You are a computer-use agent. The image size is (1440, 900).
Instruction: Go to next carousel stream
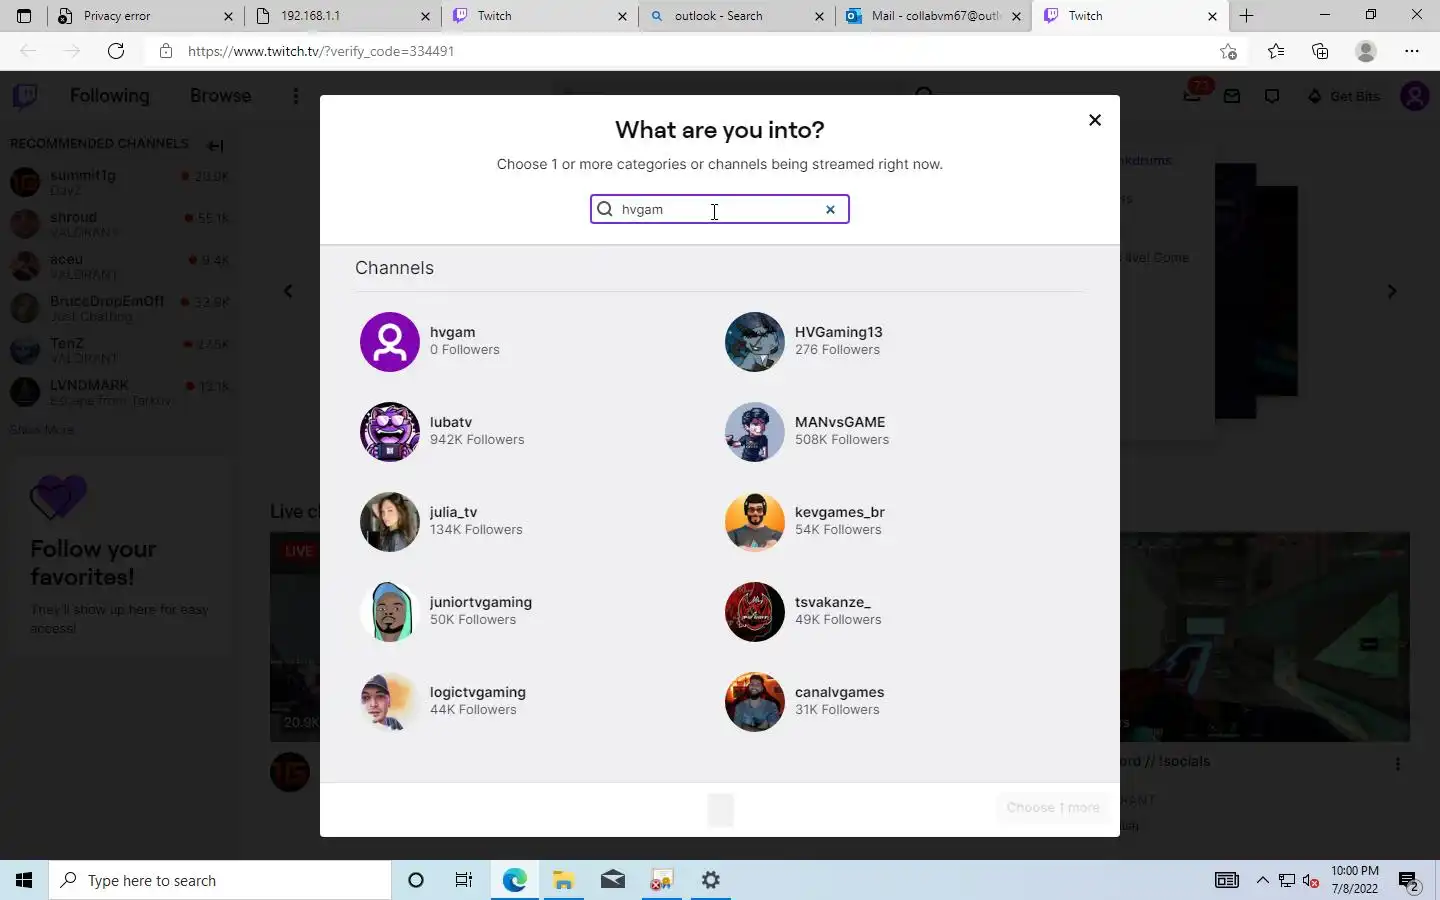click(1392, 291)
